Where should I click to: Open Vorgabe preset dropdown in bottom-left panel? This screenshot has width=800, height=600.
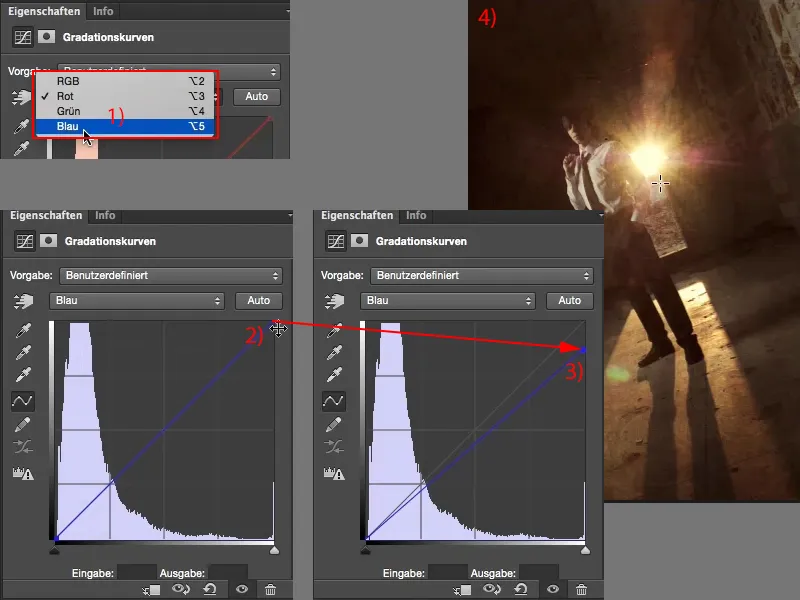pyautogui.click(x=170, y=275)
